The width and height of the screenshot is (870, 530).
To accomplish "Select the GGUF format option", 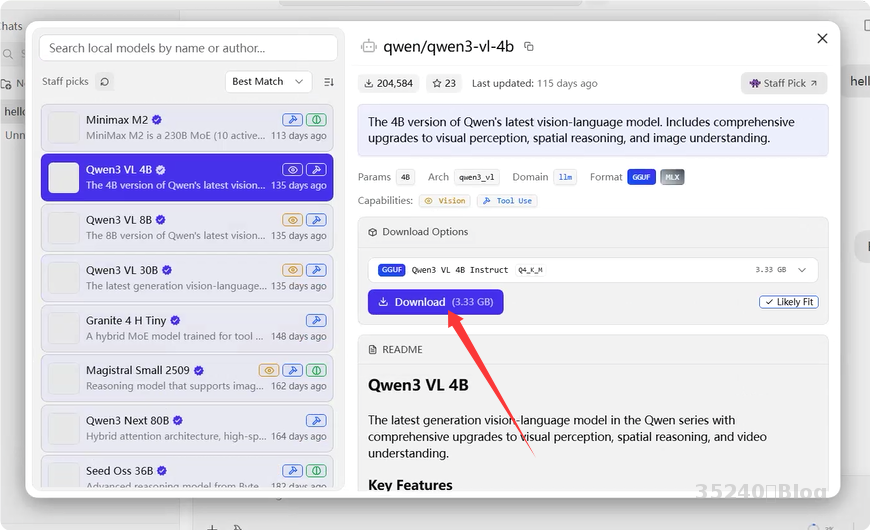I will coord(641,177).
